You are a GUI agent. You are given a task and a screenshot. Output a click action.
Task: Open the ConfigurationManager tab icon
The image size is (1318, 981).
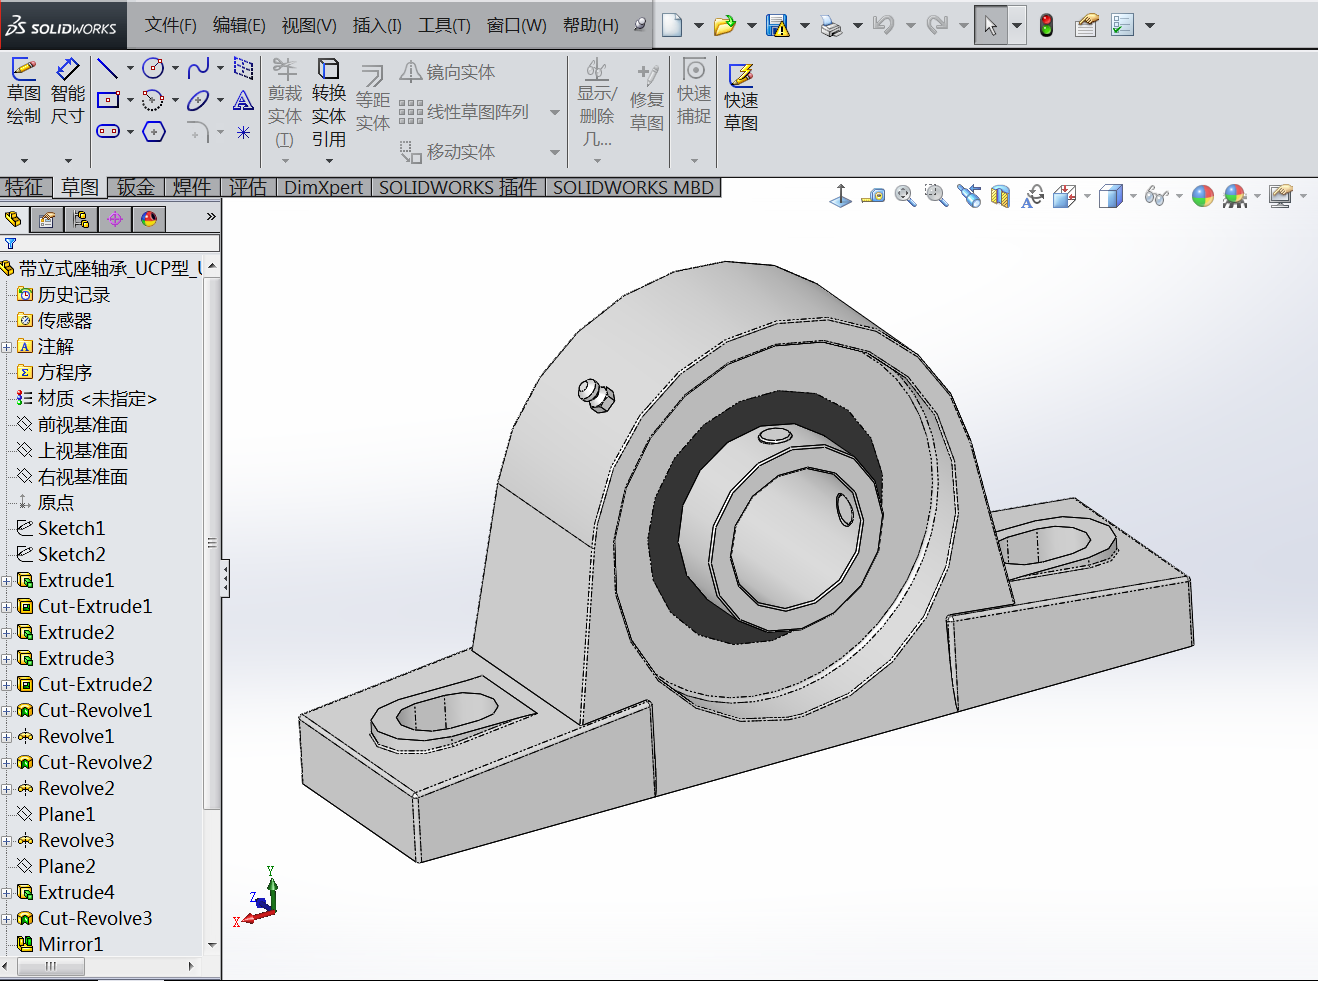click(x=81, y=219)
